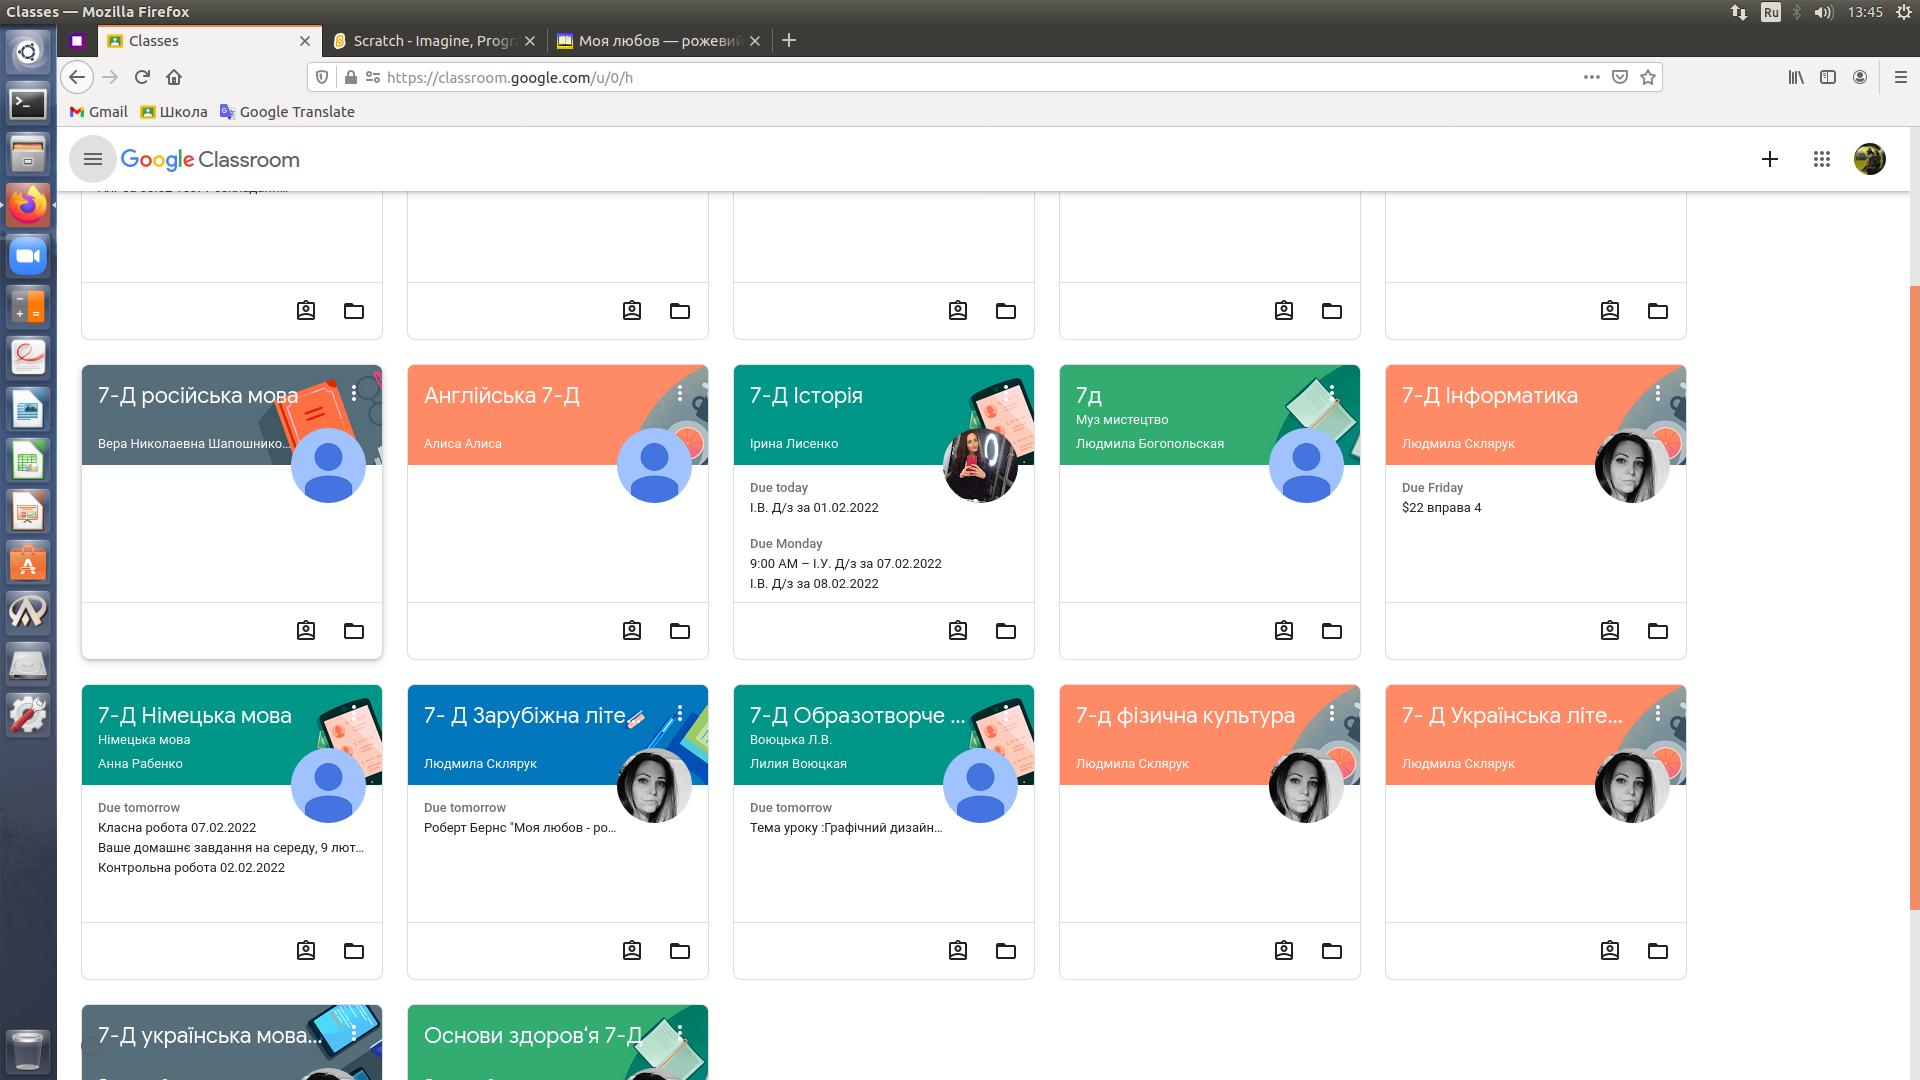Expand options menu on 7-Д Історія card
Image resolution: width=1920 pixels, height=1080 pixels.
1005,394
